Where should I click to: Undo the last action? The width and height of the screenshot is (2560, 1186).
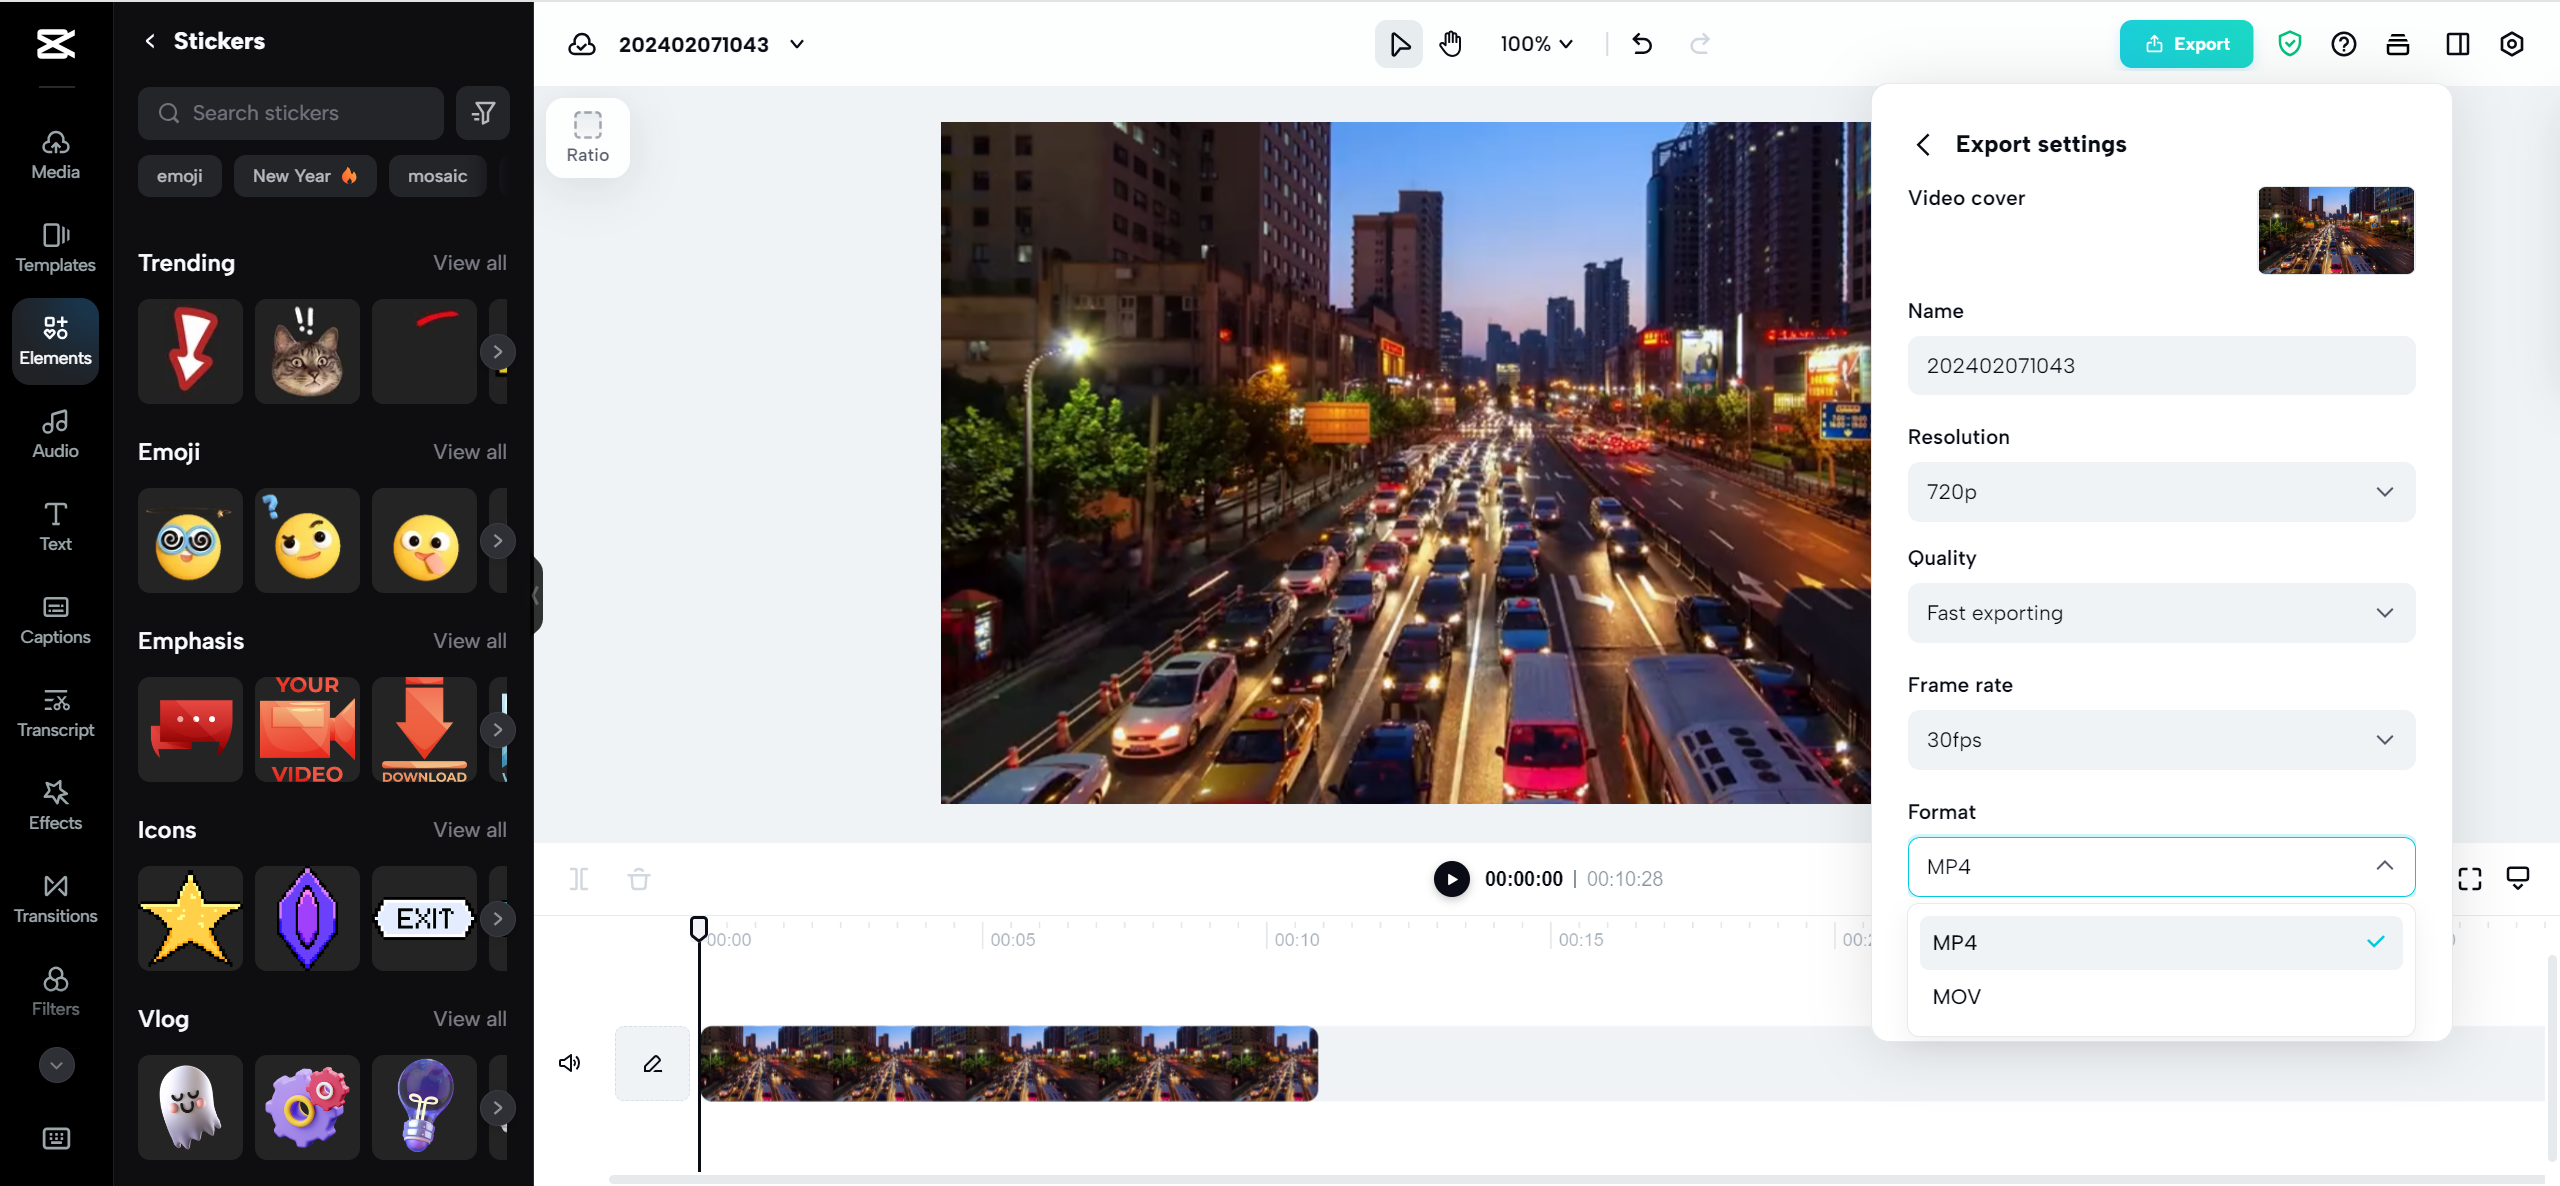(x=1641, y=44)
